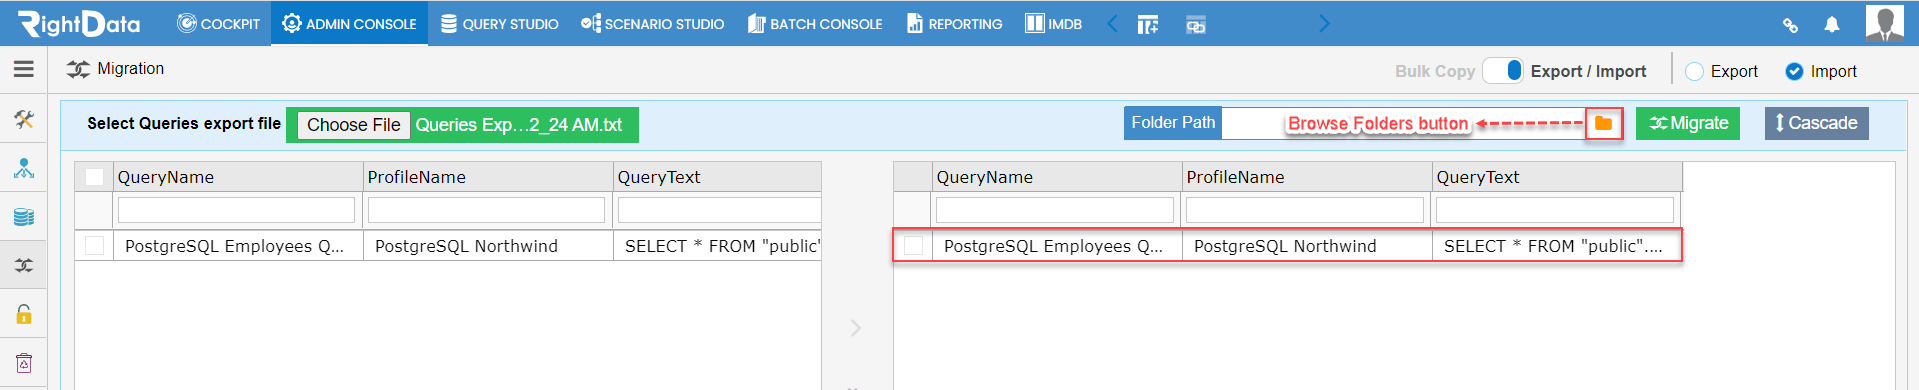This screenshot has height=390, width=1919.
Task: Click the Cascade button
Action: tap(1816, 123)
